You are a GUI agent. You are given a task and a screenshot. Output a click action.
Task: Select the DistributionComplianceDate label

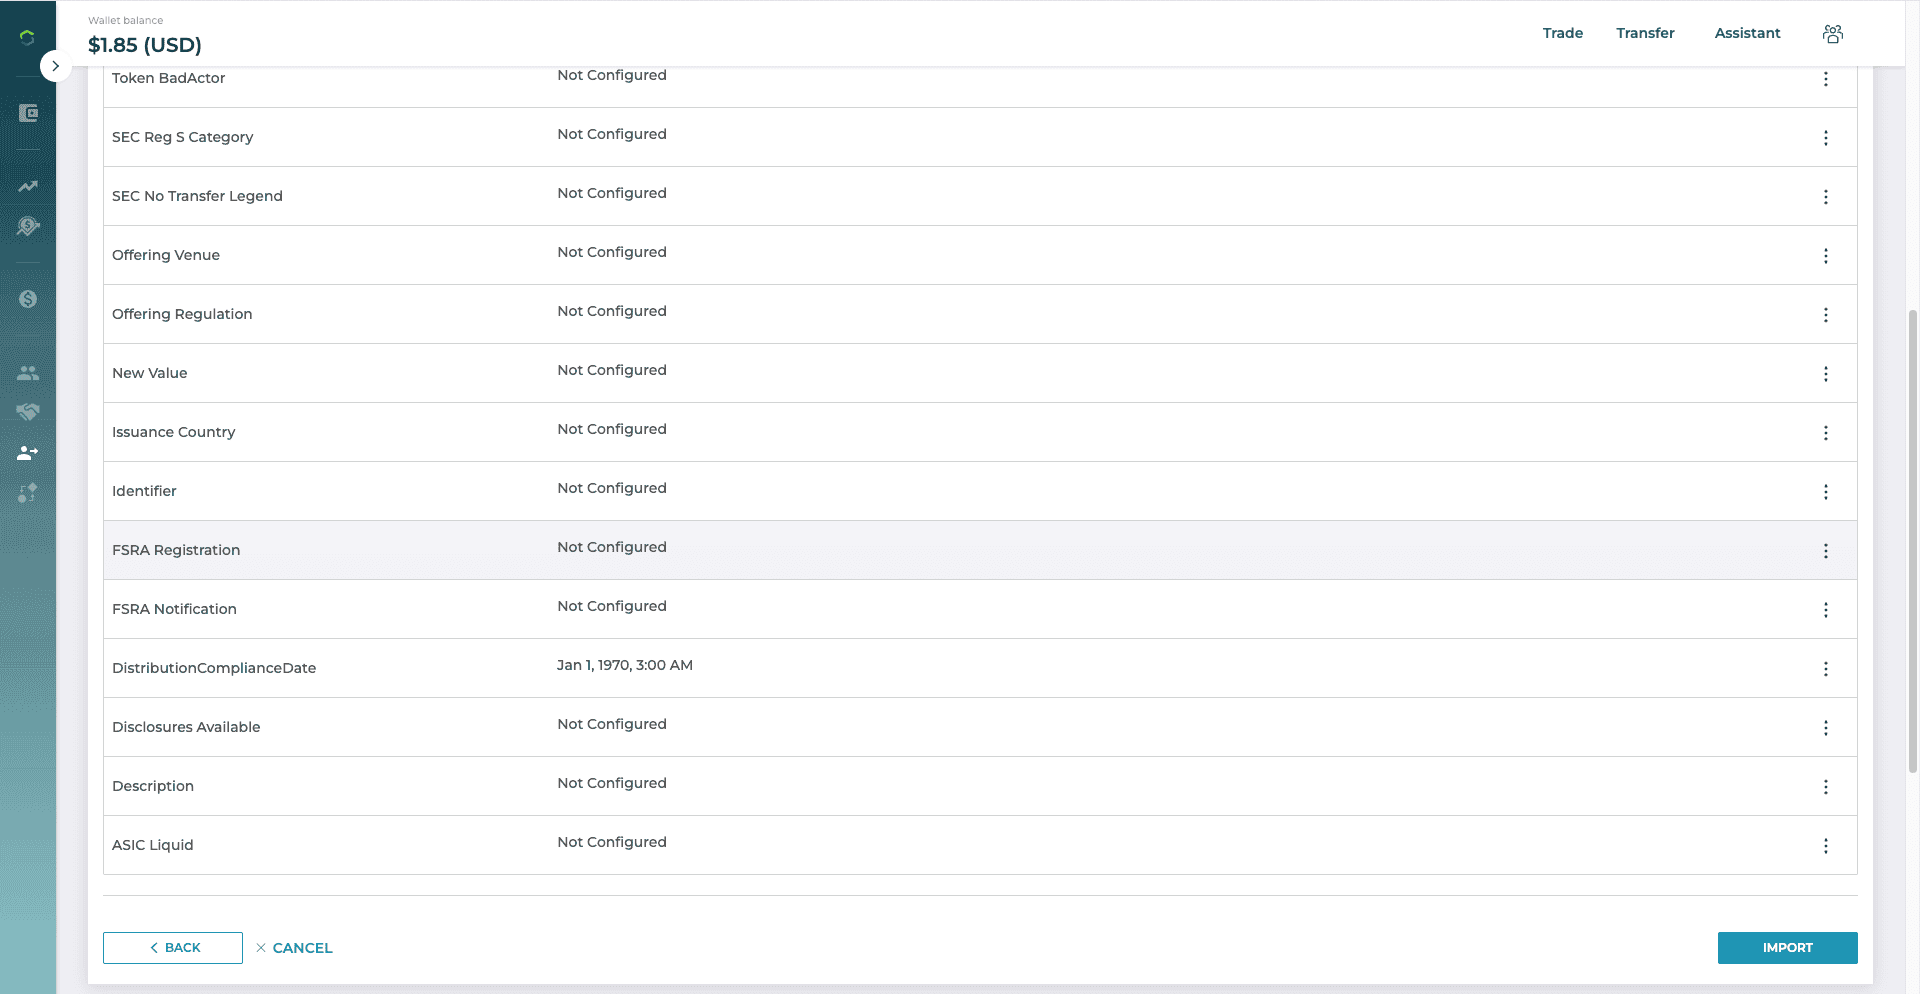pyautogui.click(x=214, y=668)
